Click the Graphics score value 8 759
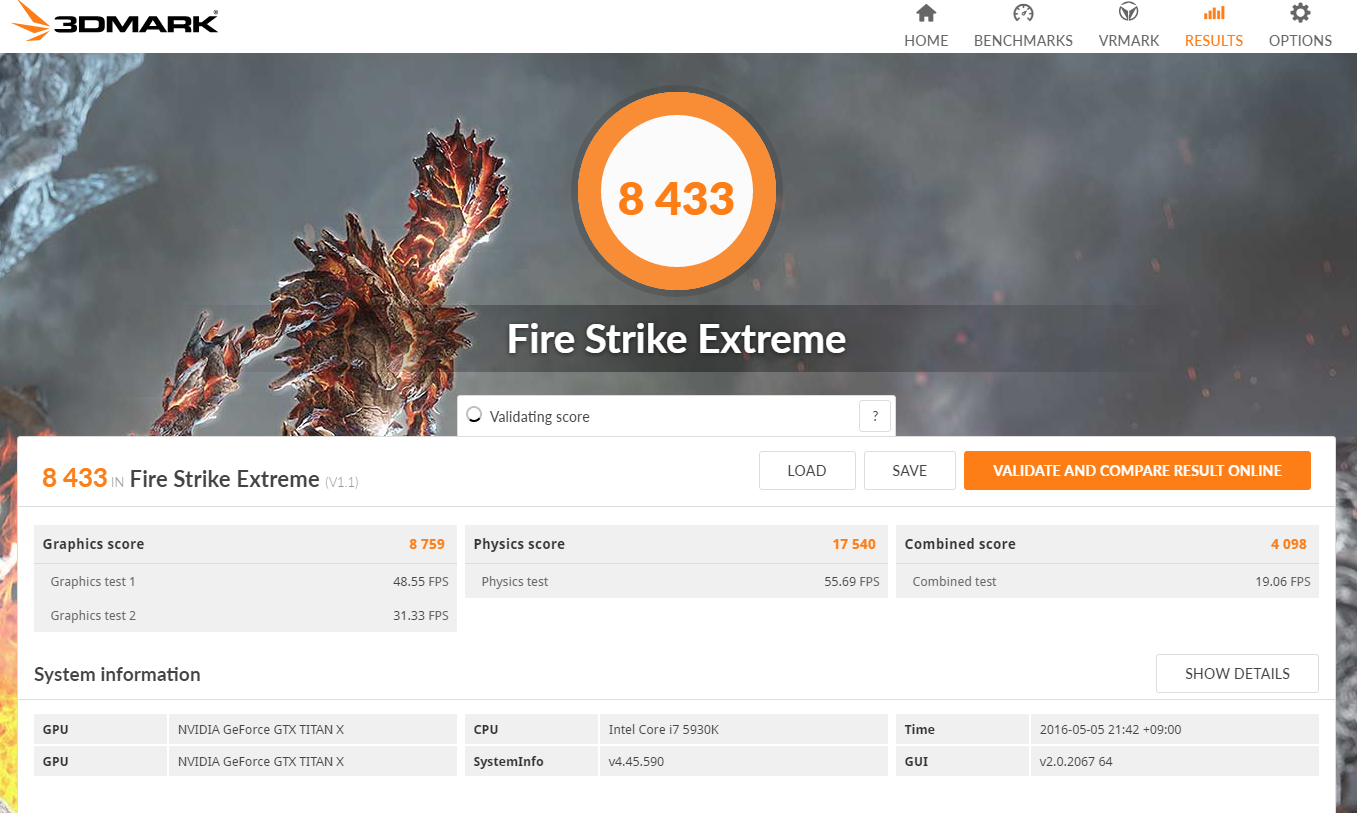The width and height of the screenshot is (1357, 813). pyautogui.click(x=427, y=544)
